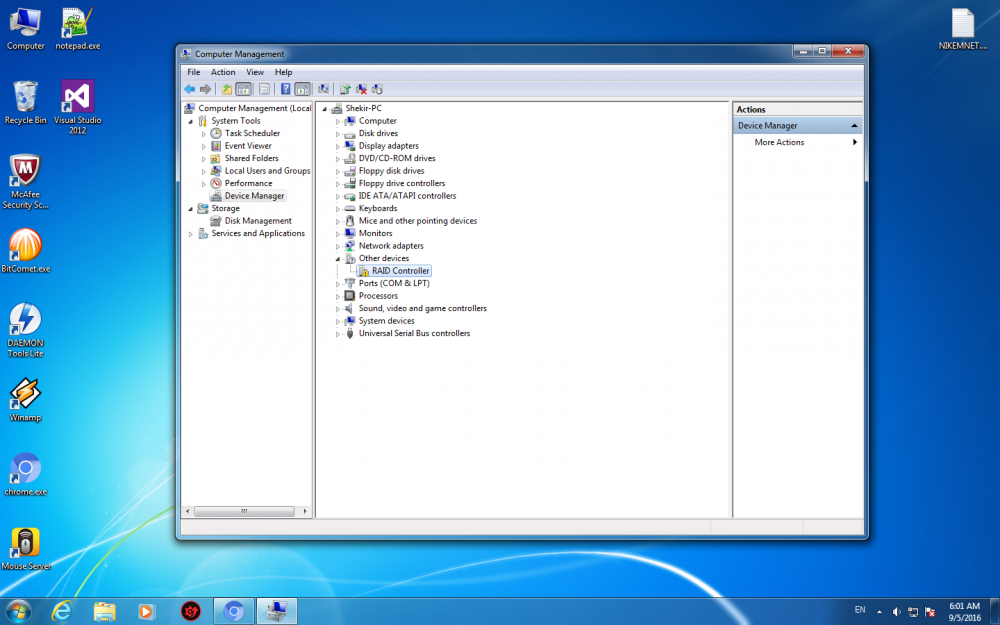The width and height of the screenshot is (1000, 625).
Task: Click the BitComet.exe desktop icon
Action: [26, 251]
